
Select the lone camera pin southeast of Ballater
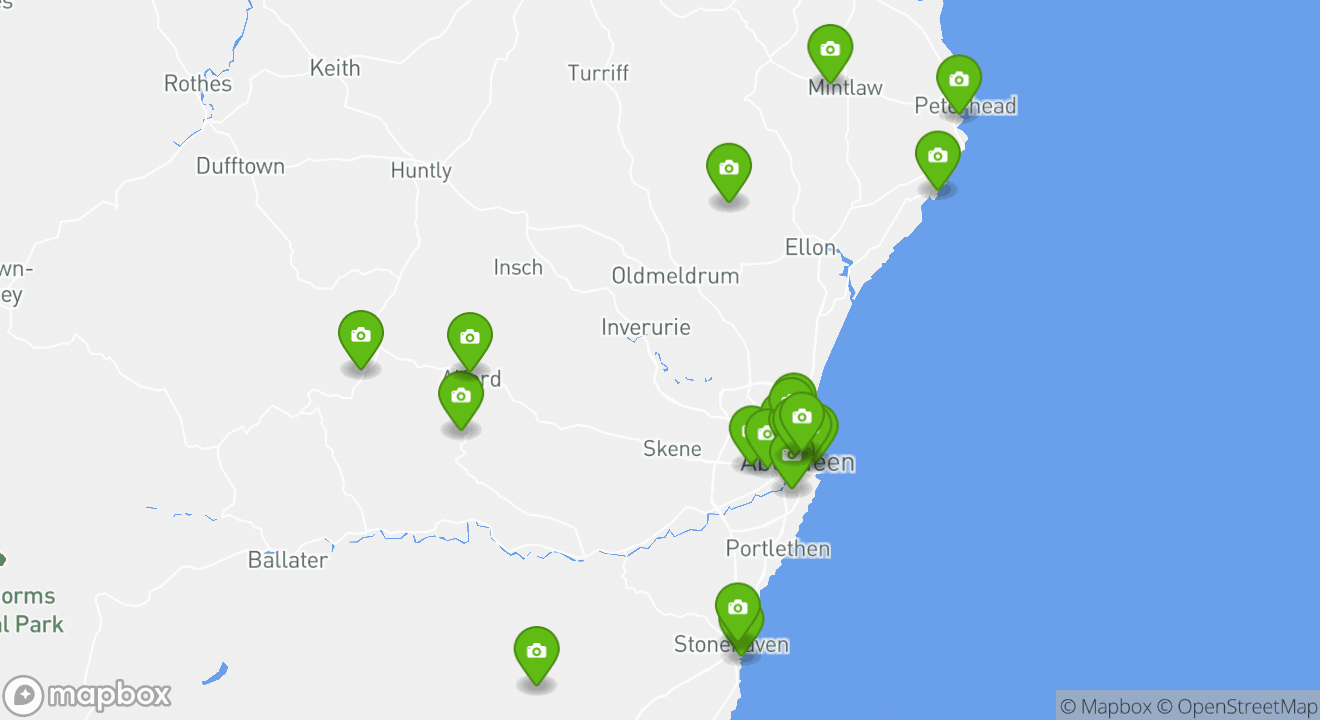pos(537,653)
